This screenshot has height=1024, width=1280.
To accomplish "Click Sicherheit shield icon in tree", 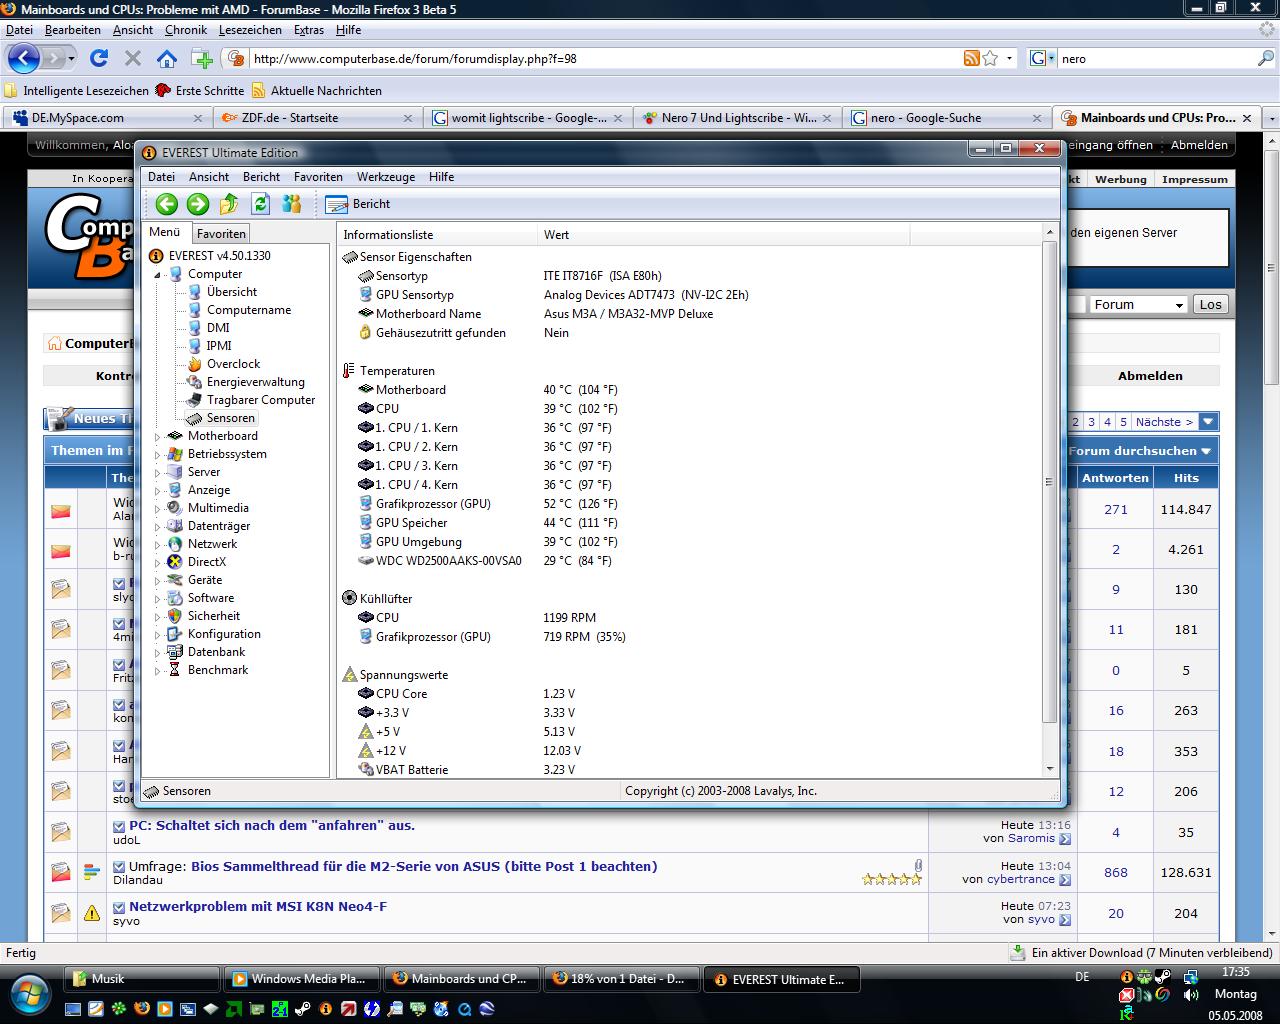I will pyautogui.click(x=175, y=616).
